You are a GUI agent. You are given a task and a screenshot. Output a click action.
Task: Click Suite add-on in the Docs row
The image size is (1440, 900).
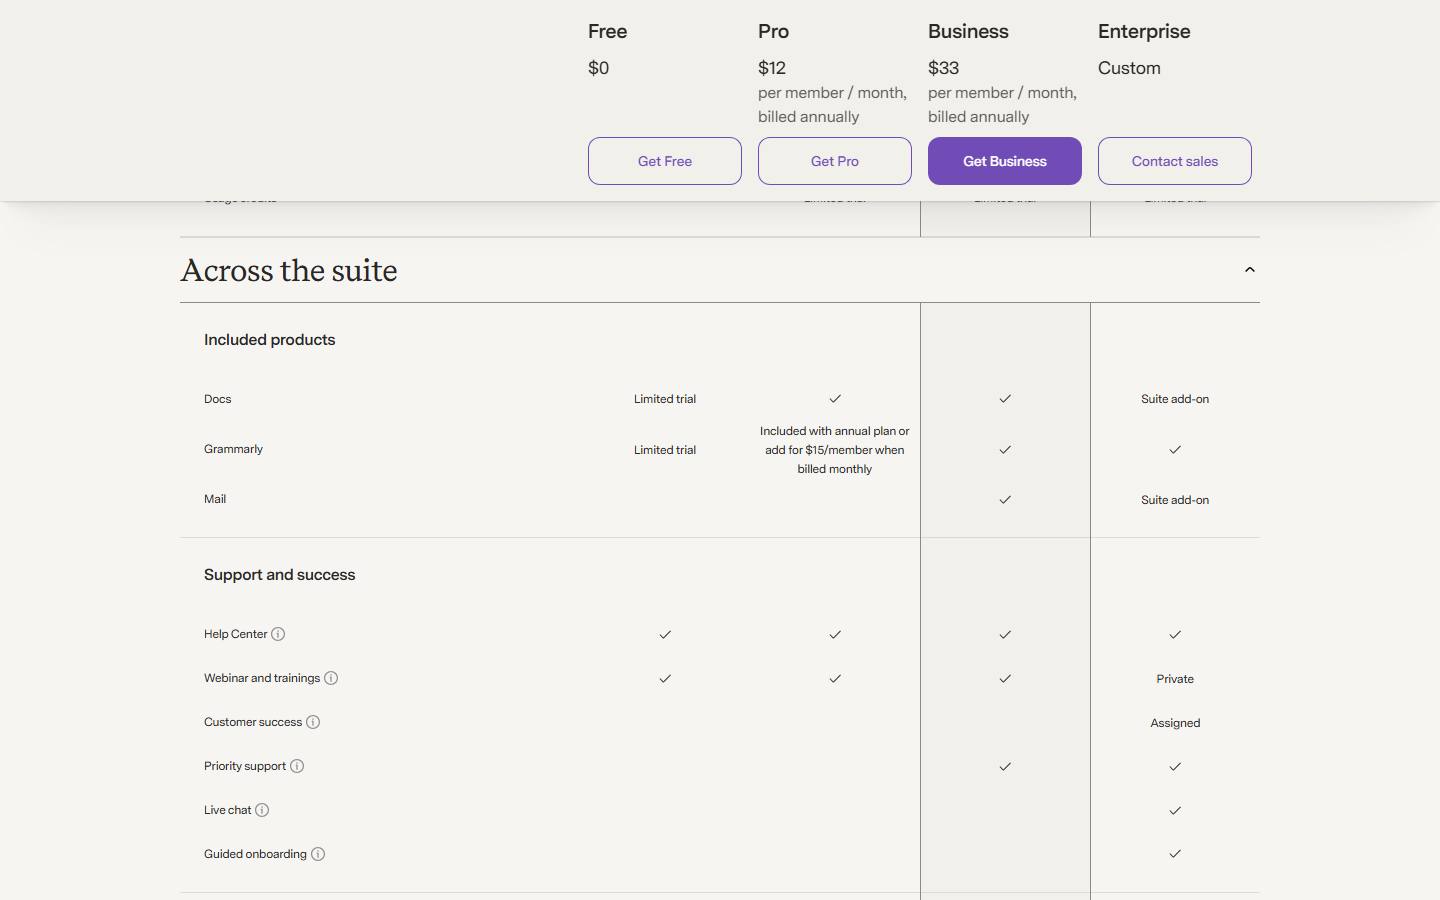click(x=1175, y=399)
